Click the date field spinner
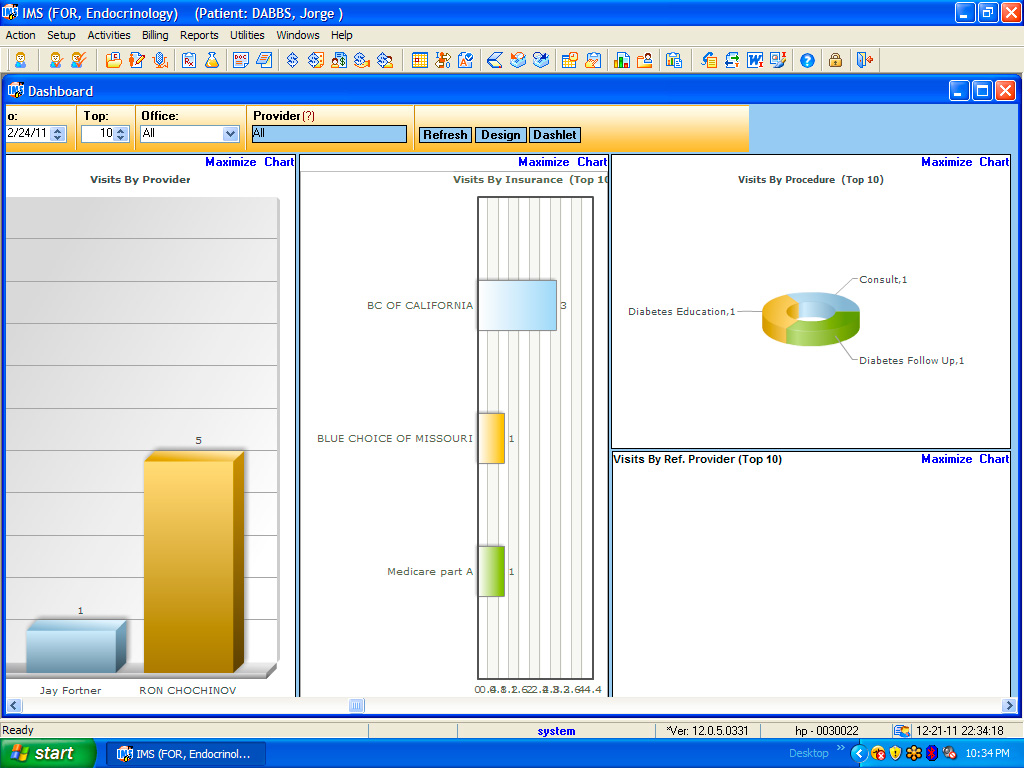Image resolution: width=1024 pixels, height=768 pixels. (57, 134)
